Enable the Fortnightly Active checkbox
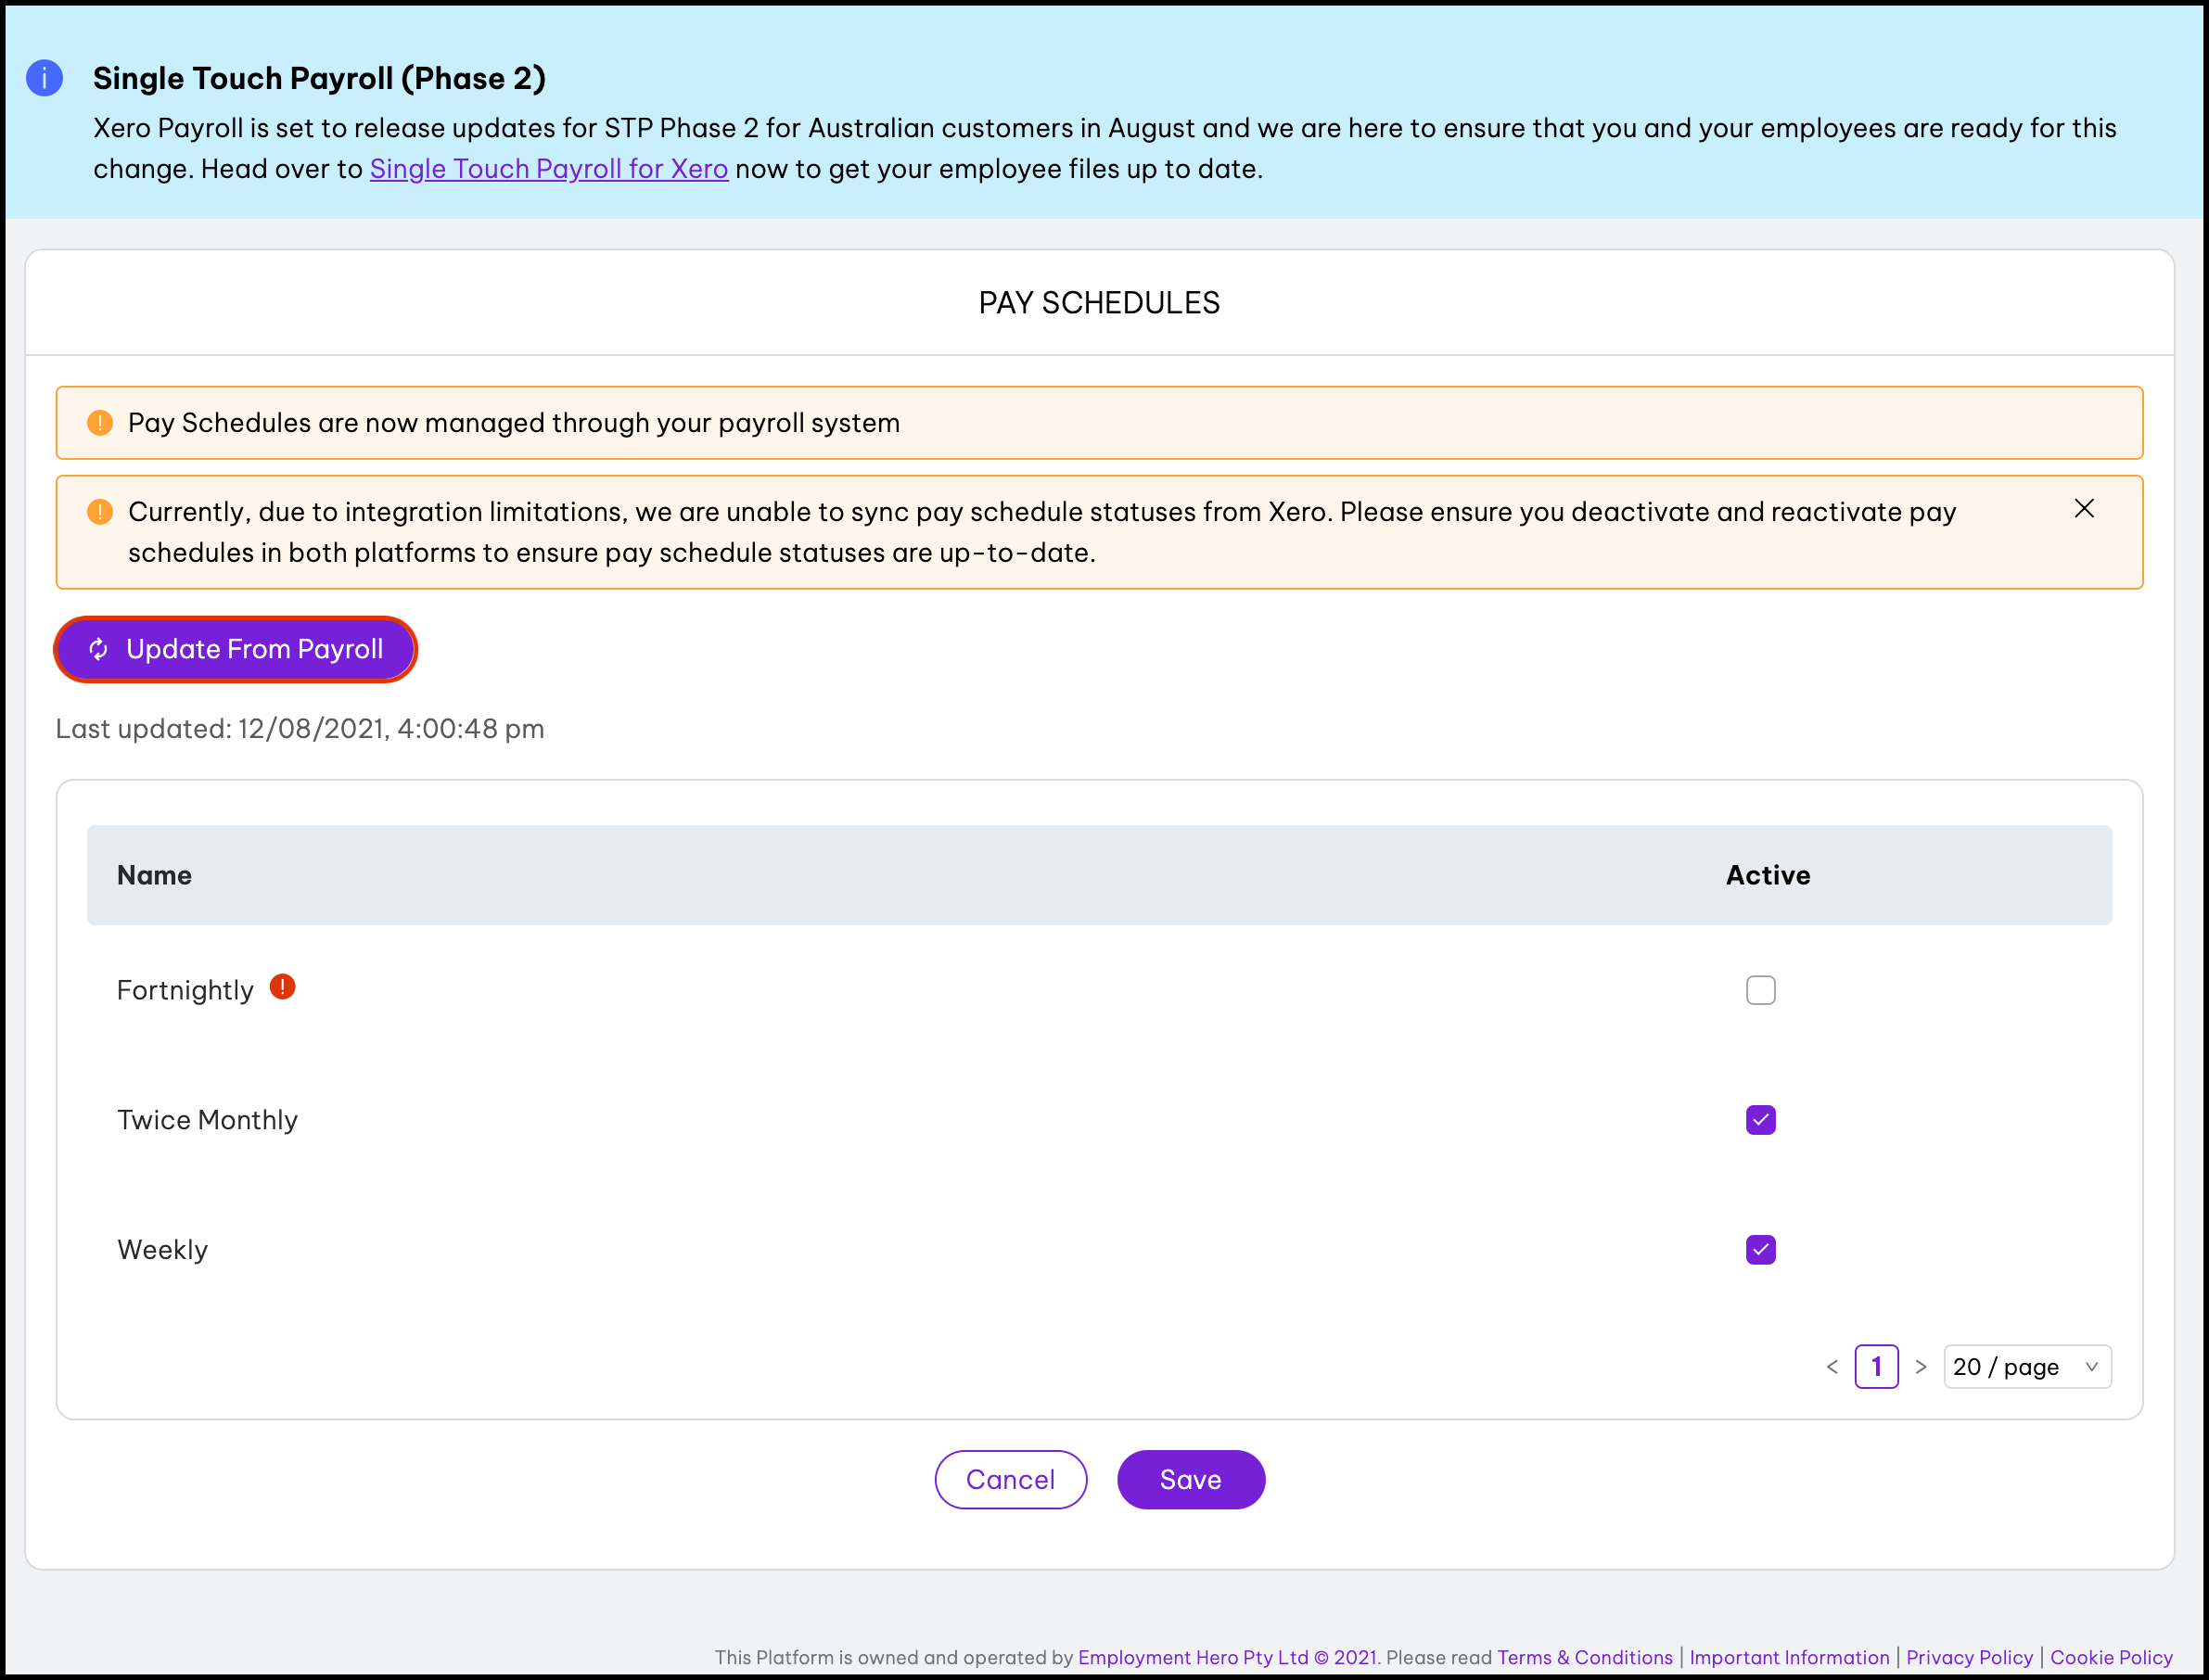 [x=1760, y=990]
